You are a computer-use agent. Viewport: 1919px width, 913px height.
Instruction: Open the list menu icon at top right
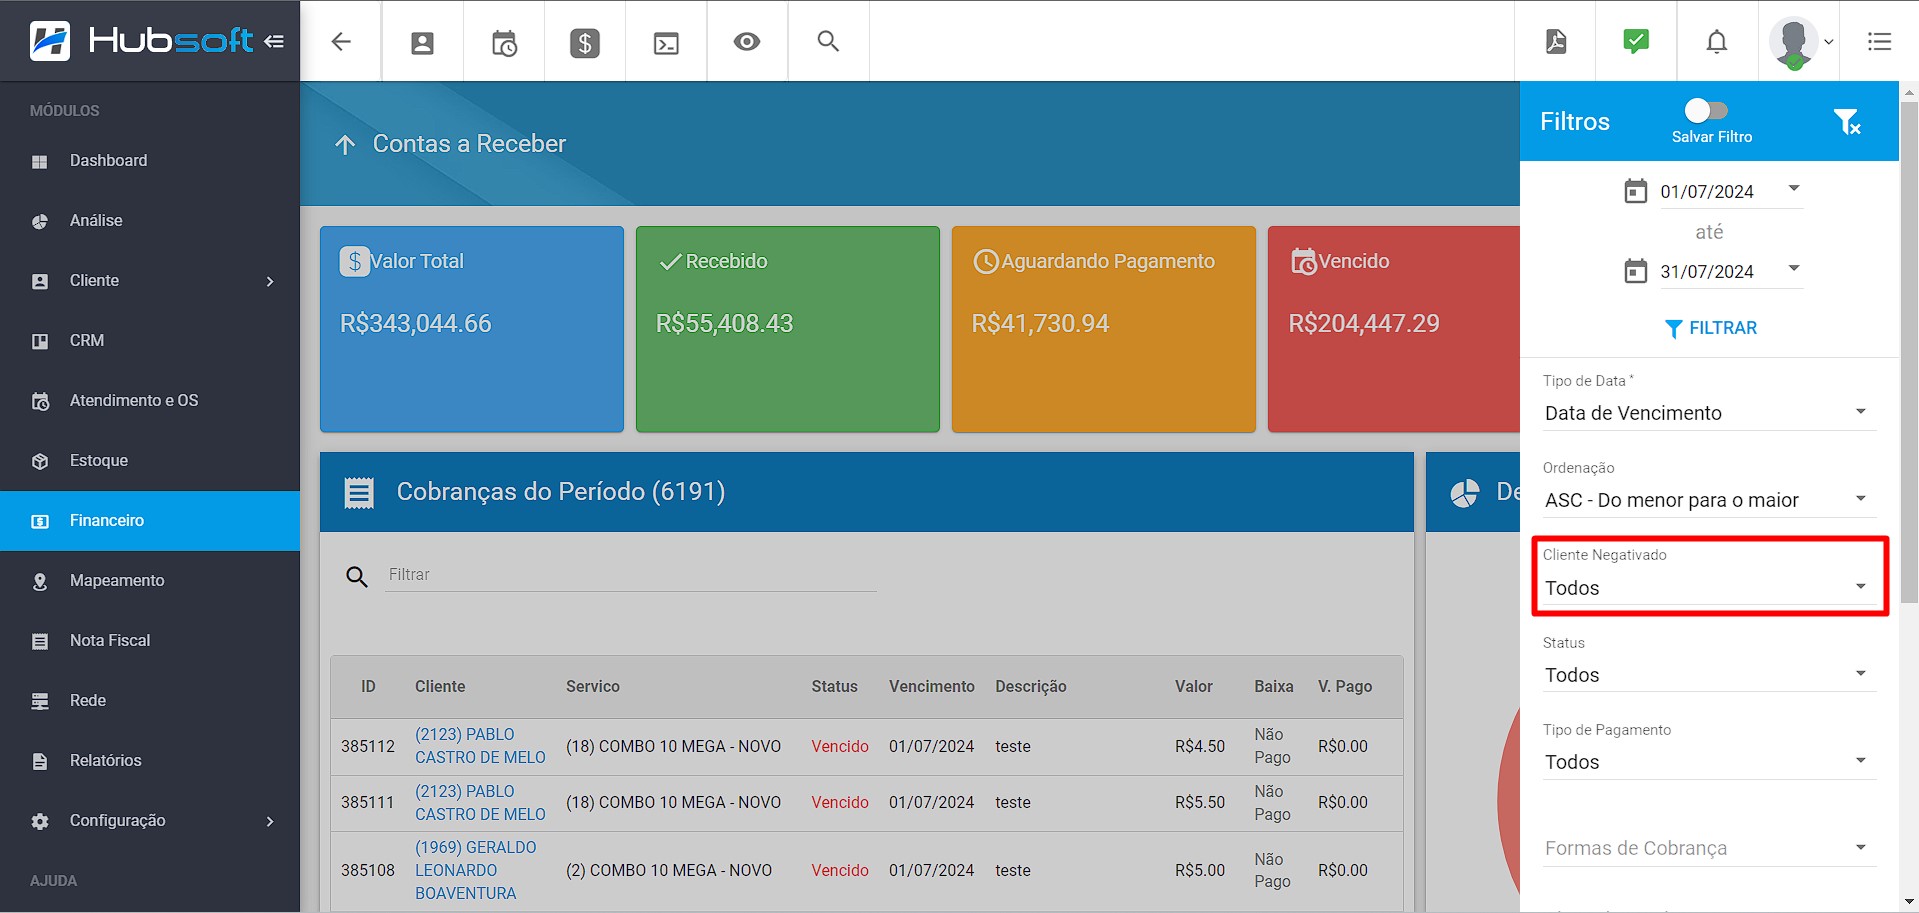(x=1879, y=41)
